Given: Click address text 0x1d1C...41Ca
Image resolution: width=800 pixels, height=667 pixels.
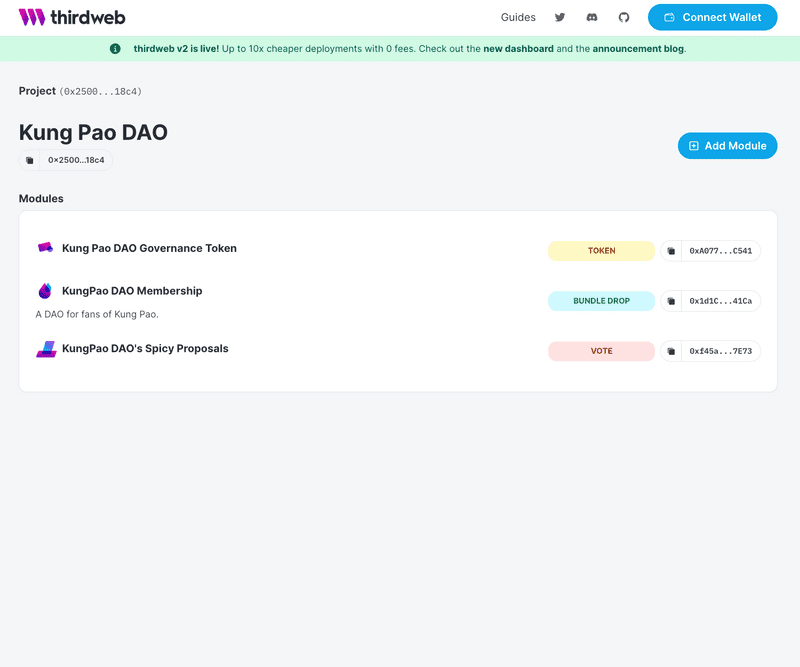Looking at the screenshot, I should [720, 301].
